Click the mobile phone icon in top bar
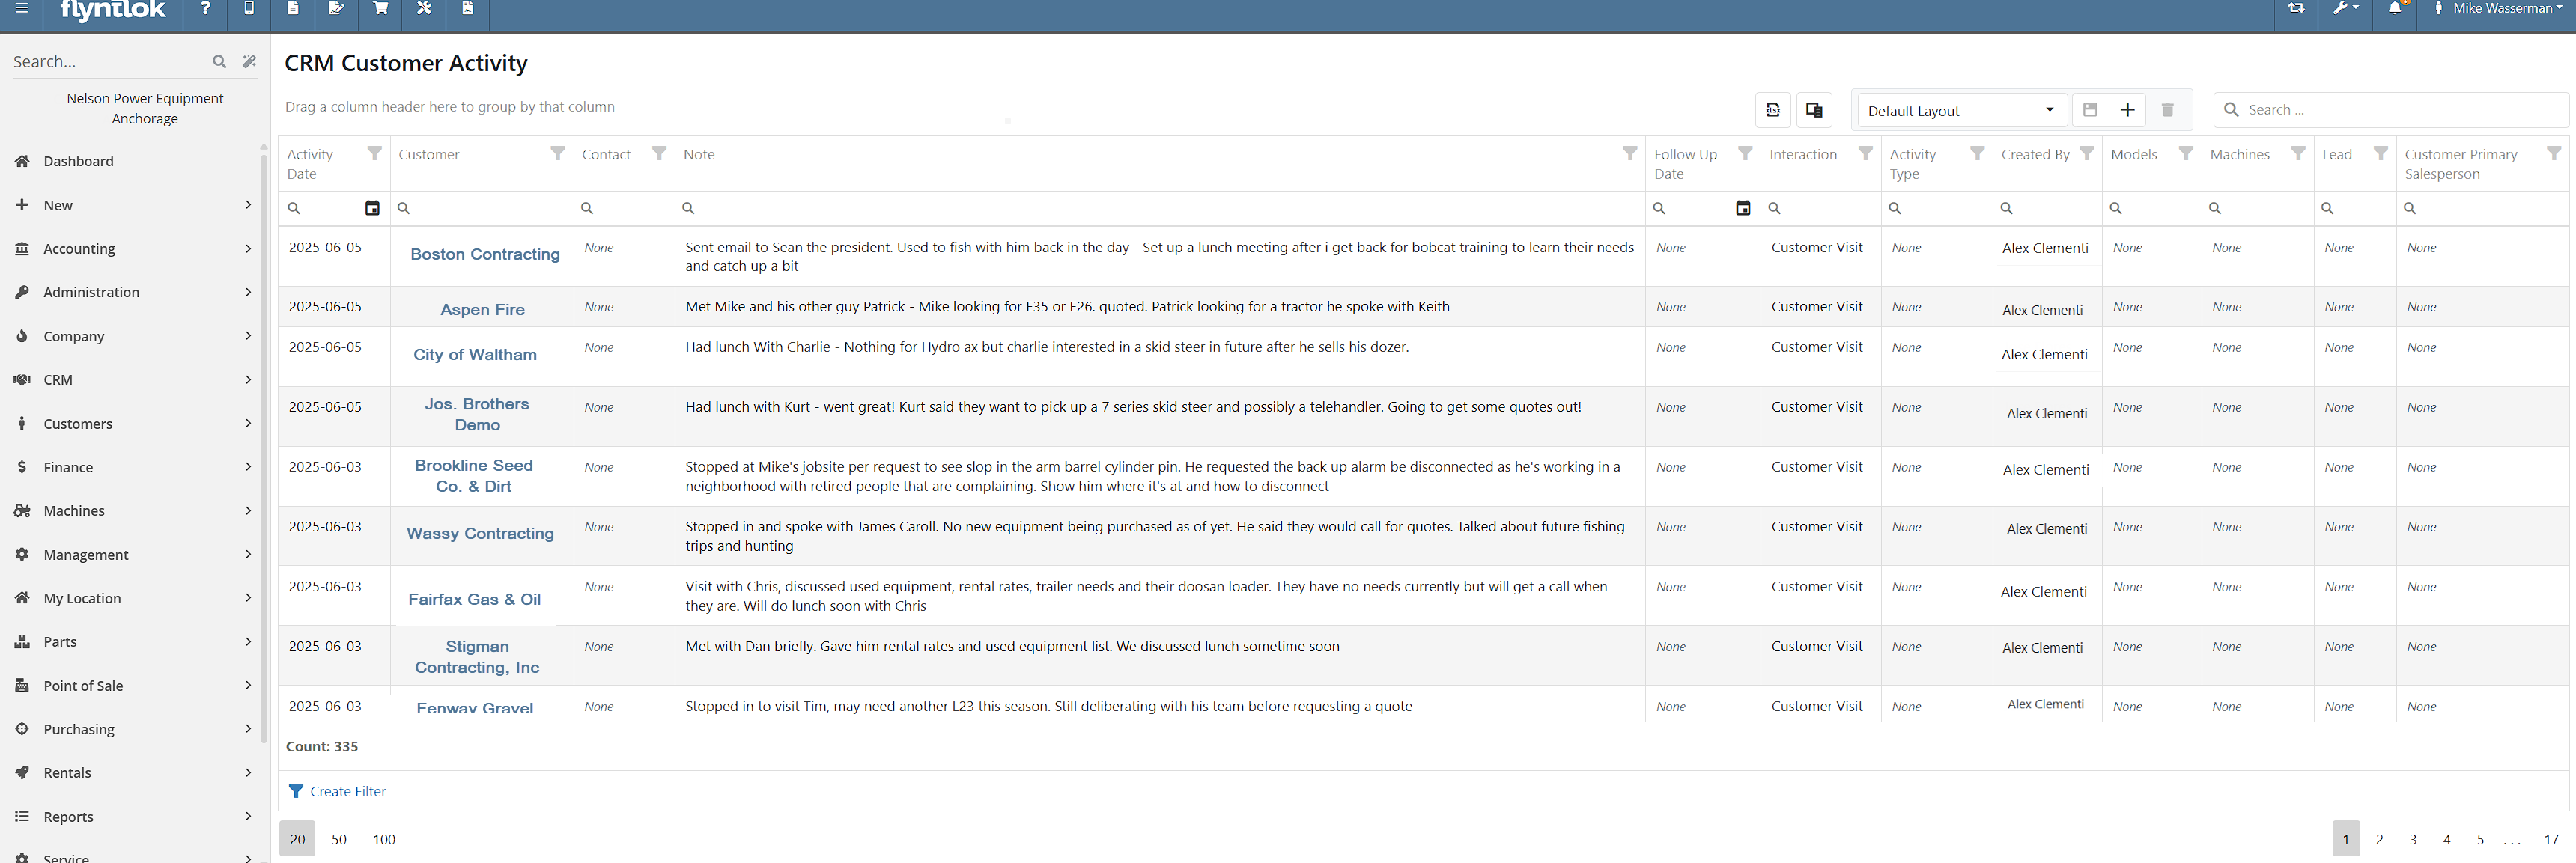 [x=249, y=8]
